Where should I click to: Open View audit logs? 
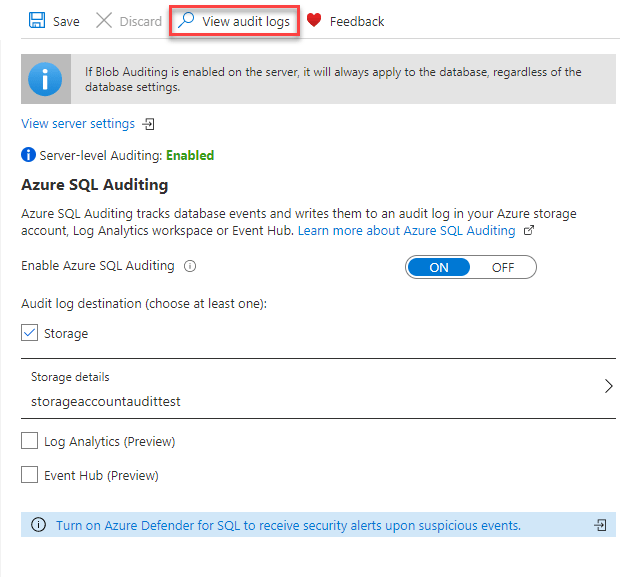click(x=234, y=21)
